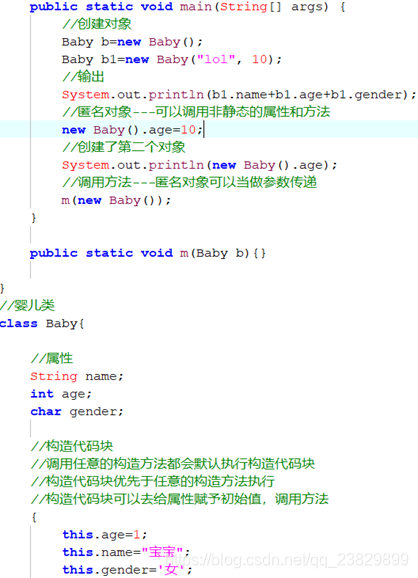Click the 'this.age=1;' statement
Viewport: 418px width, 578px height.
105,535
